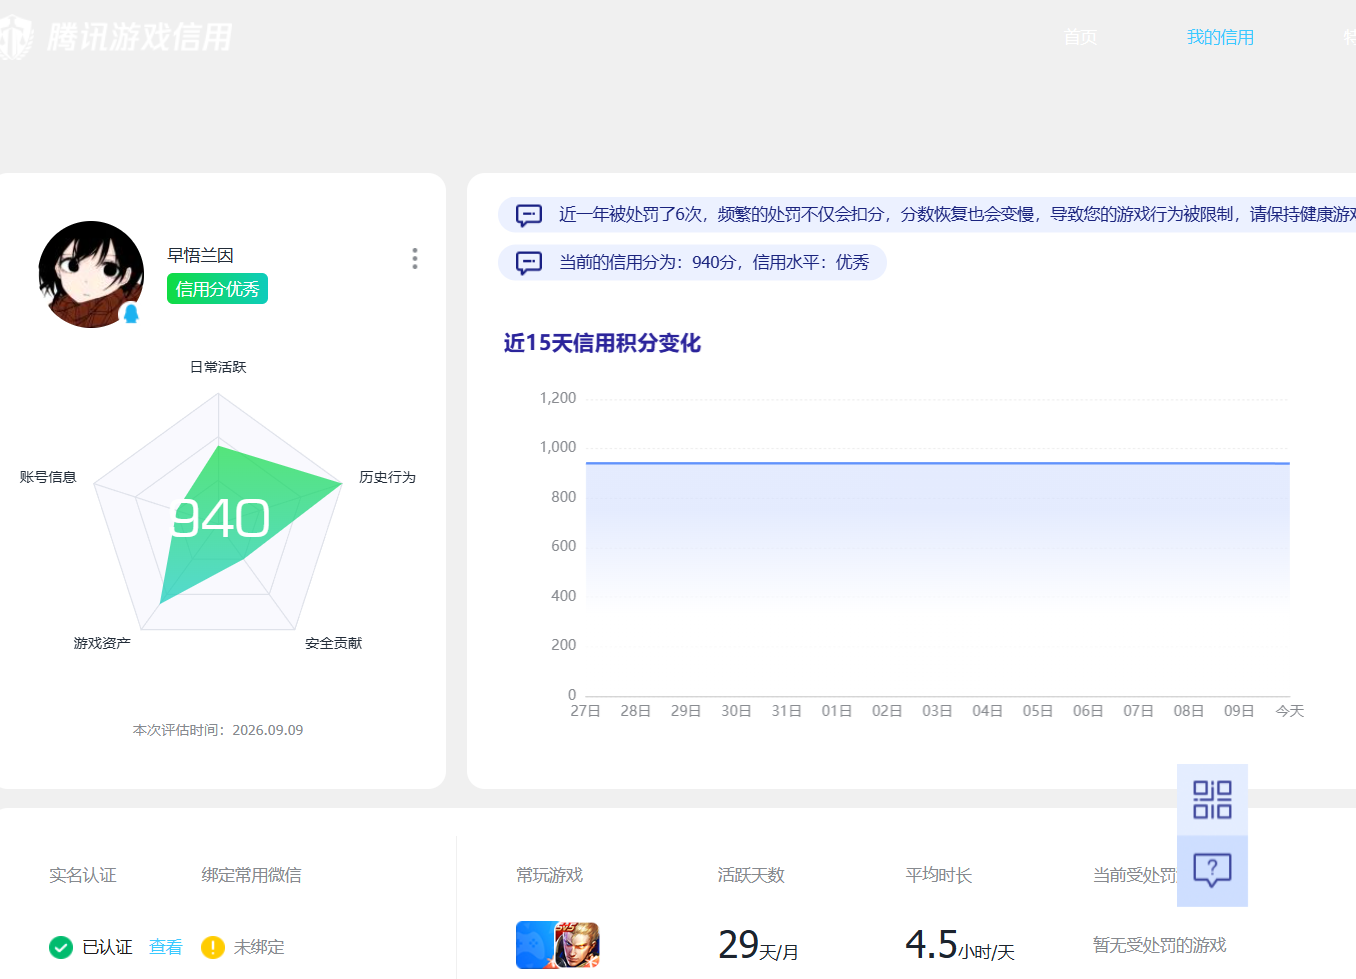Image resolution: width=1356 pixels, height=979 pixels.
Task: Click the QQ penguin badge on avatar
Action: [x=131, y=314]
